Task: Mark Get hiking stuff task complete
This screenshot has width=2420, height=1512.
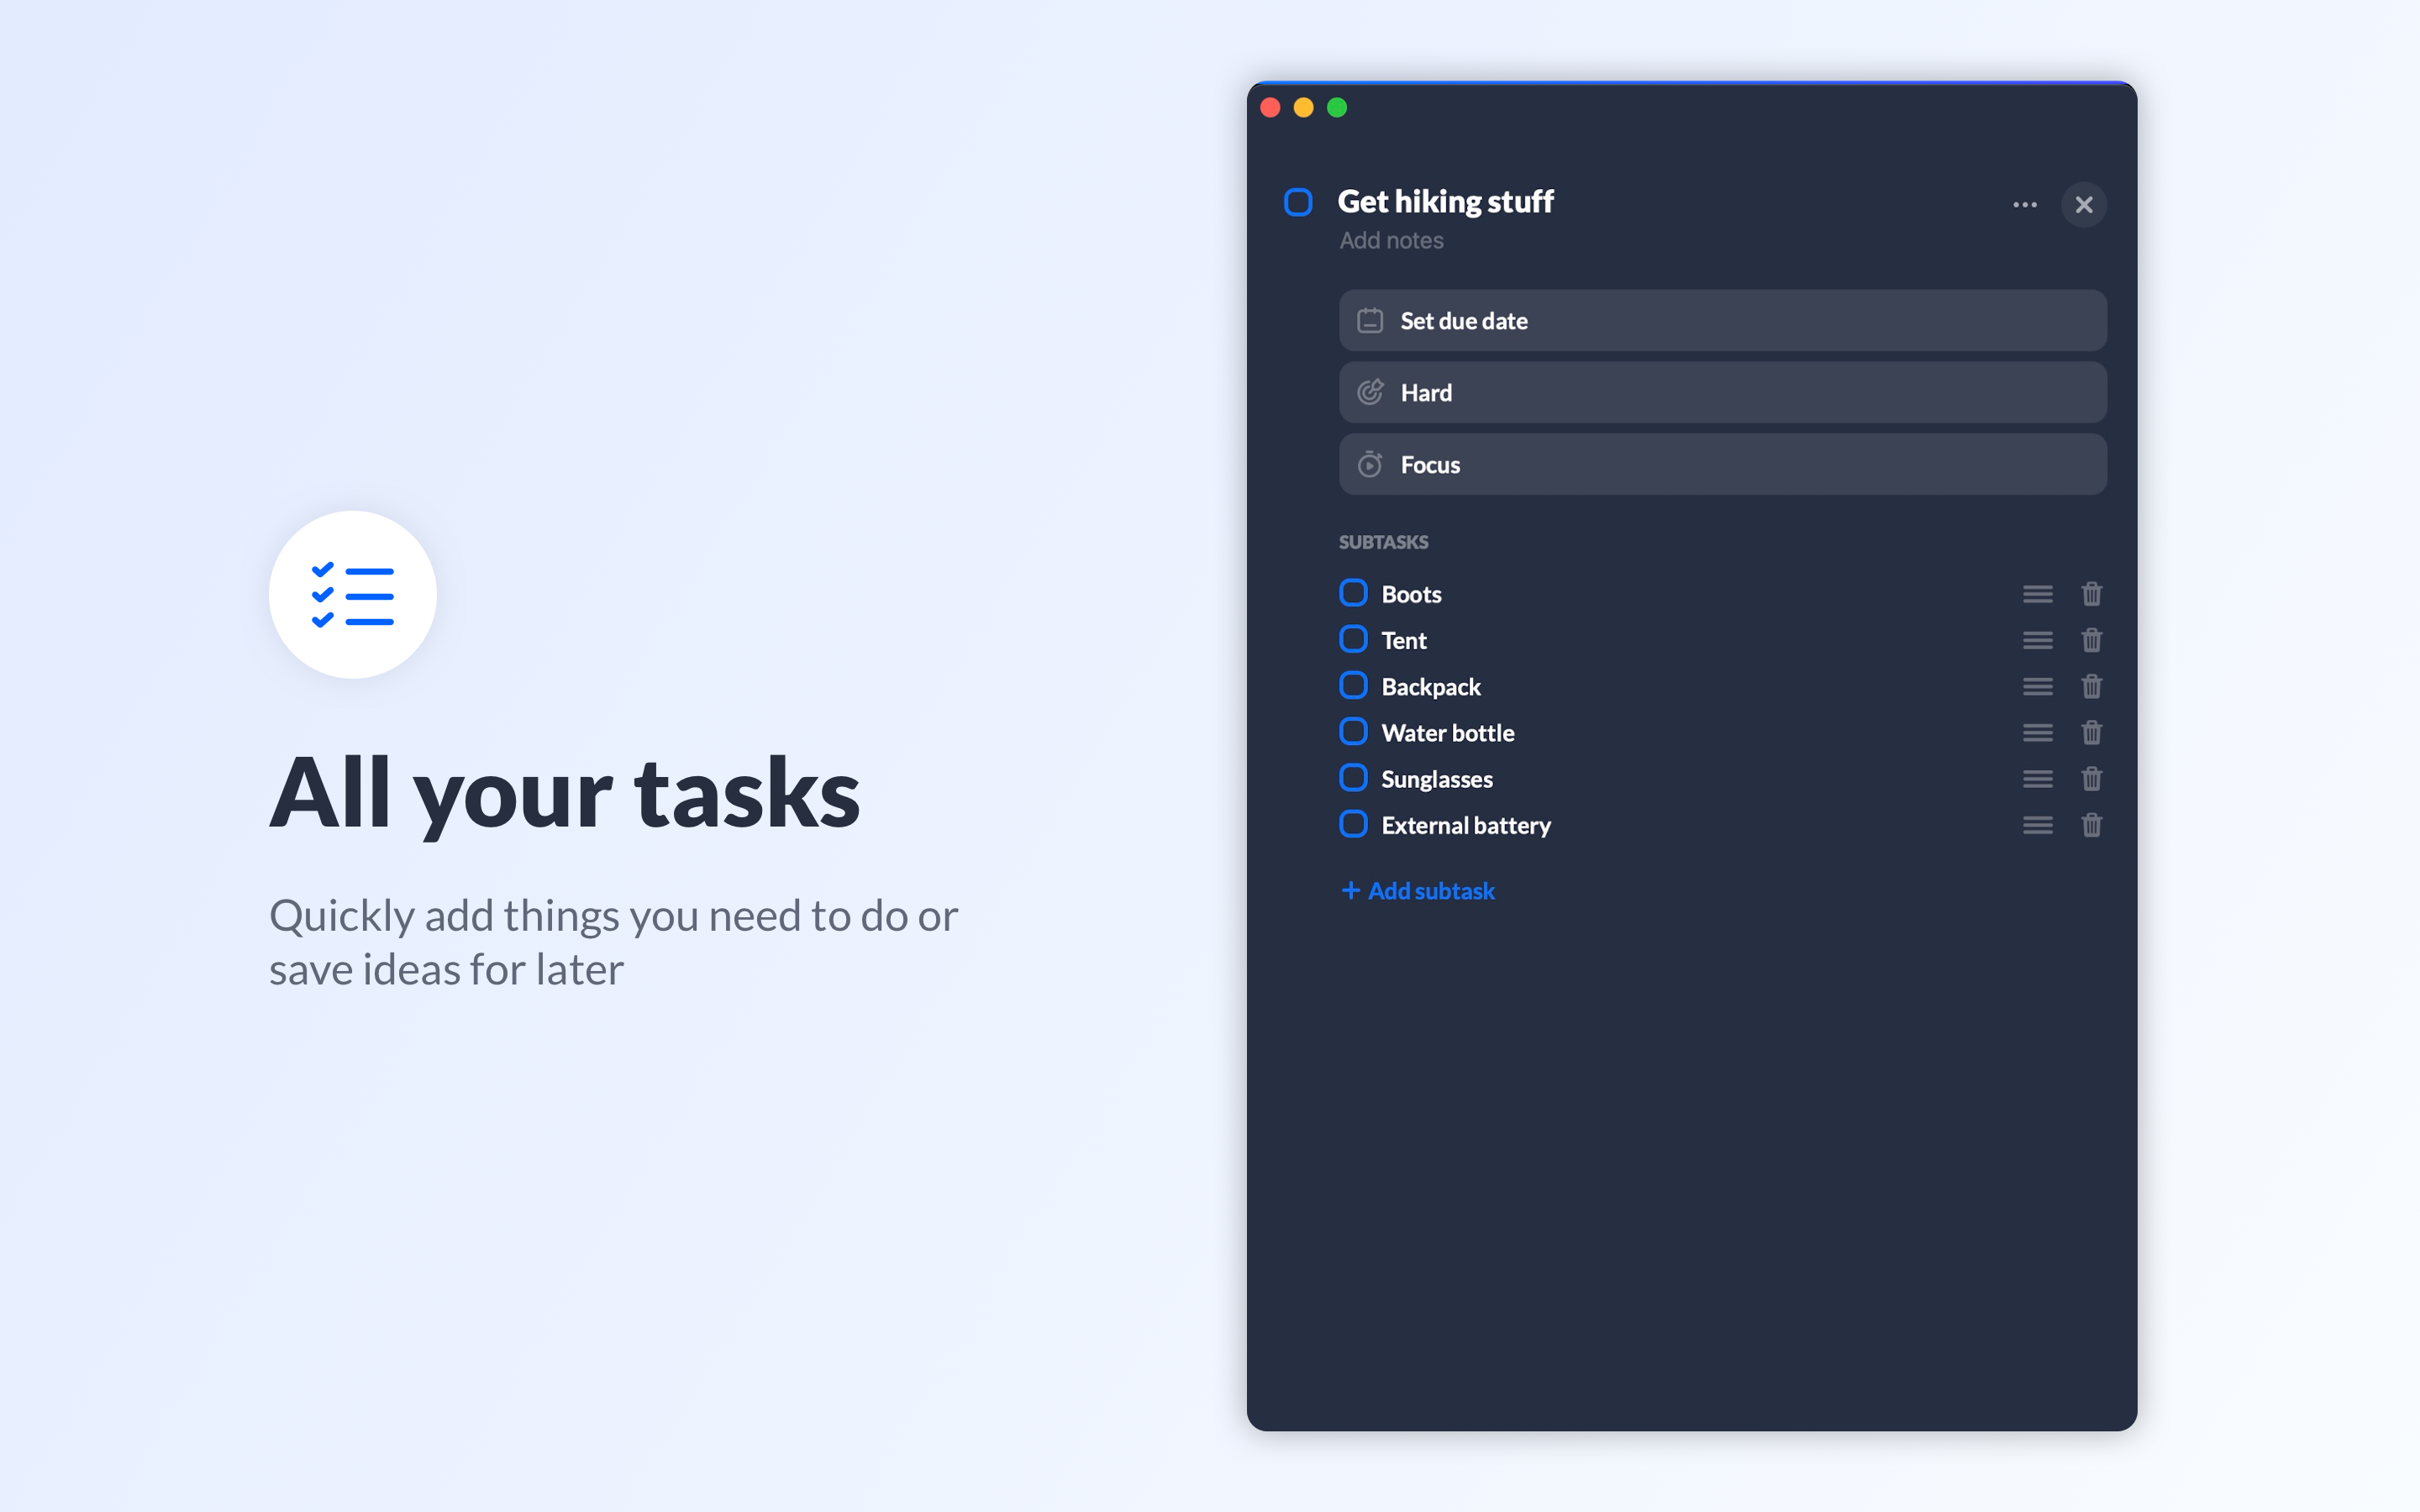Action: pyautogui.click(x=1298, y=202)
